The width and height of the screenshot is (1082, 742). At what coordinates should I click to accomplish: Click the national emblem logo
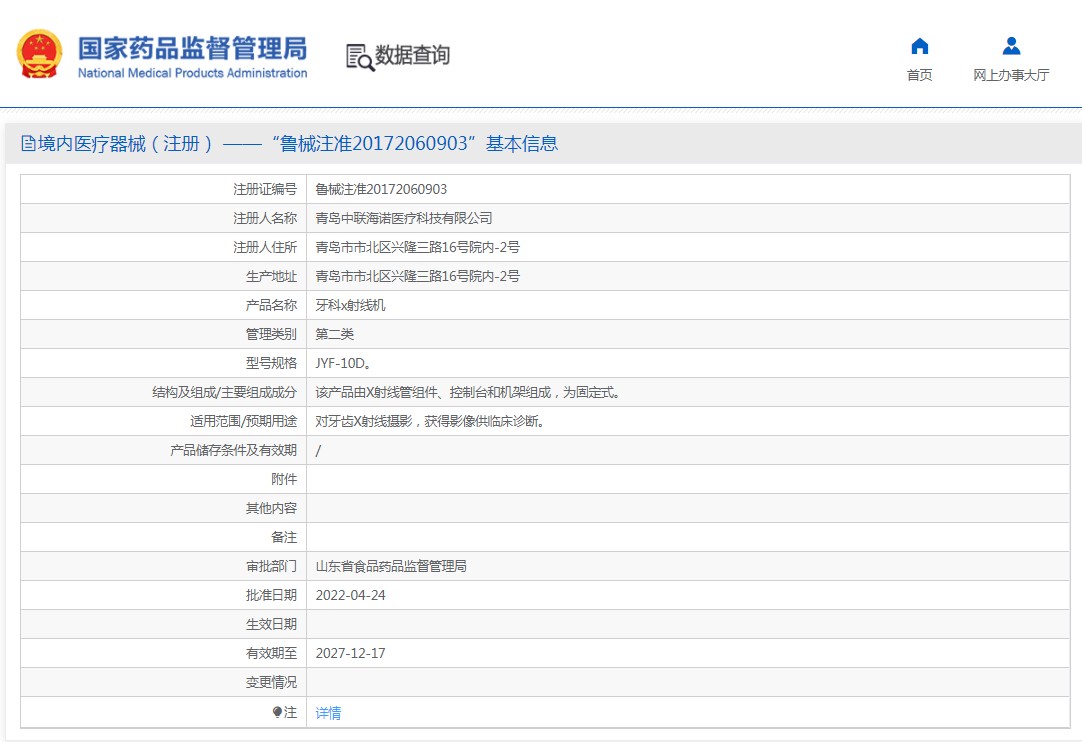click(x=39, y=55)
